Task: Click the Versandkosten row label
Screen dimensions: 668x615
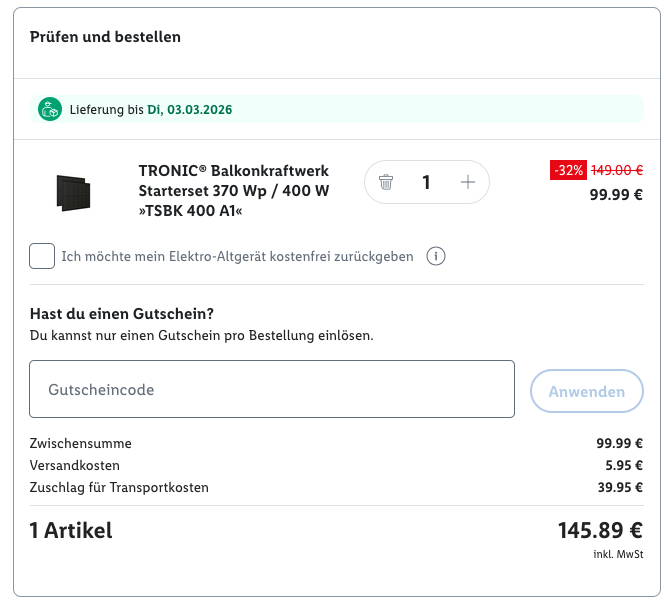Action: (x=75, y=465)
